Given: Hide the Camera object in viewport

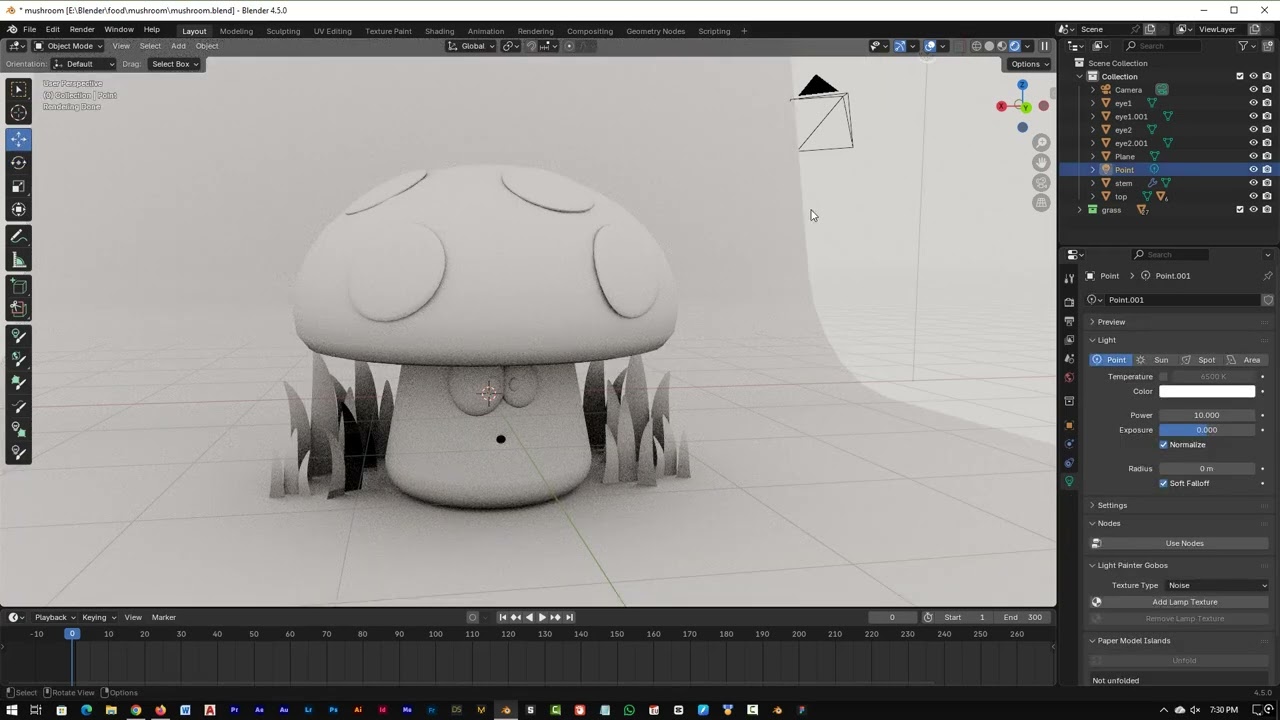Looking at the screenshot, I should [x=1253, y=90].
